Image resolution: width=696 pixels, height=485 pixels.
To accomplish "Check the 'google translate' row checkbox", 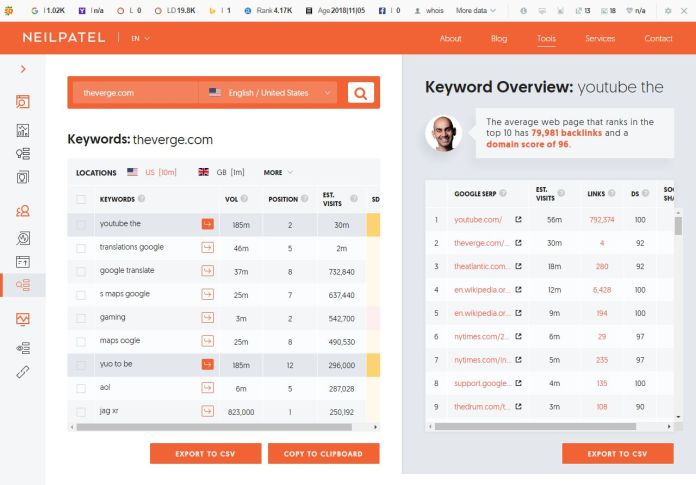I will (x=81, y=271).
